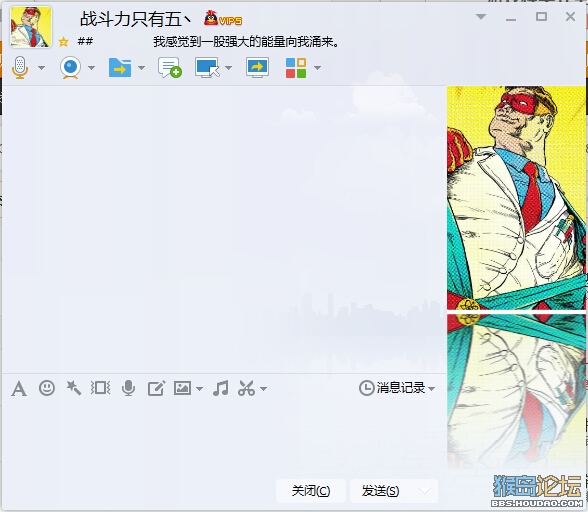Screen dimensions: 588x512
Task: Start a video call with webcam icon
Action: tap(70, 68)
